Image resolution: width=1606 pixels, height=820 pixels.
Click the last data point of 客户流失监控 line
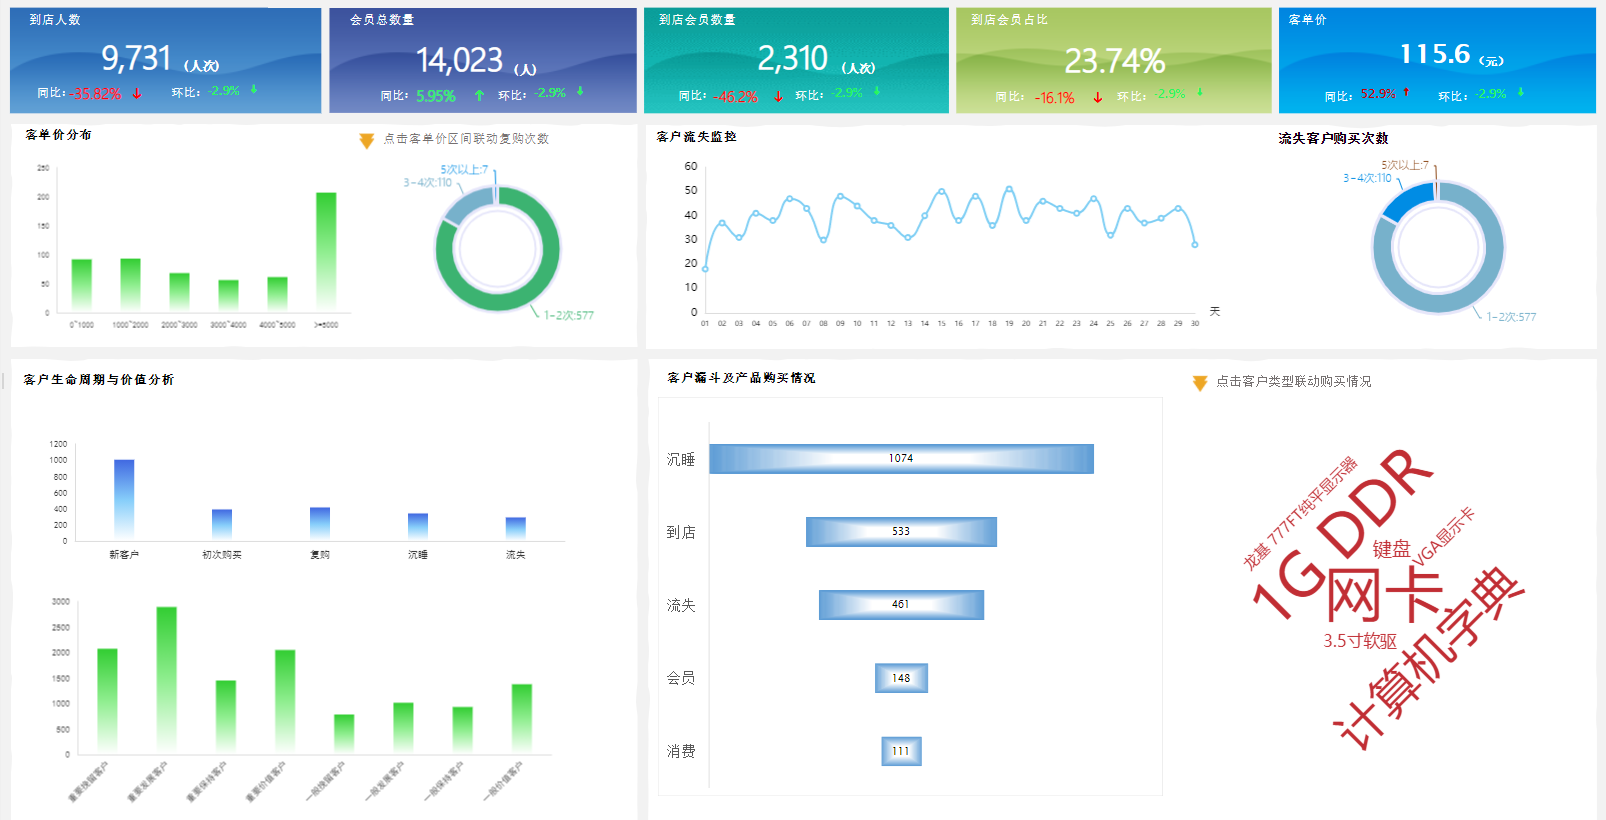1194,244
